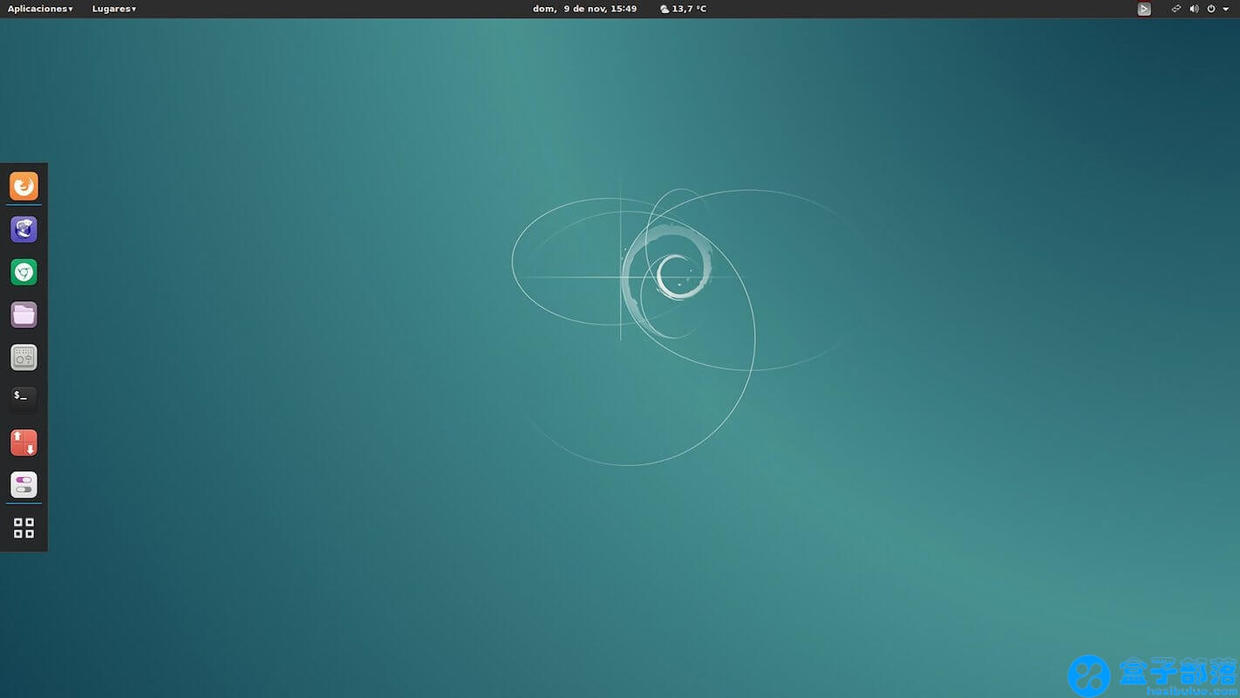Click the 13,7 °C weather indicator

(x=684, y=9)
